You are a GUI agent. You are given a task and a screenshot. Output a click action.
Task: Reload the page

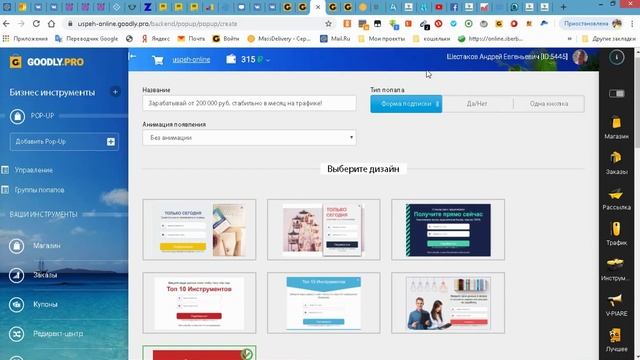pos(36,24)
